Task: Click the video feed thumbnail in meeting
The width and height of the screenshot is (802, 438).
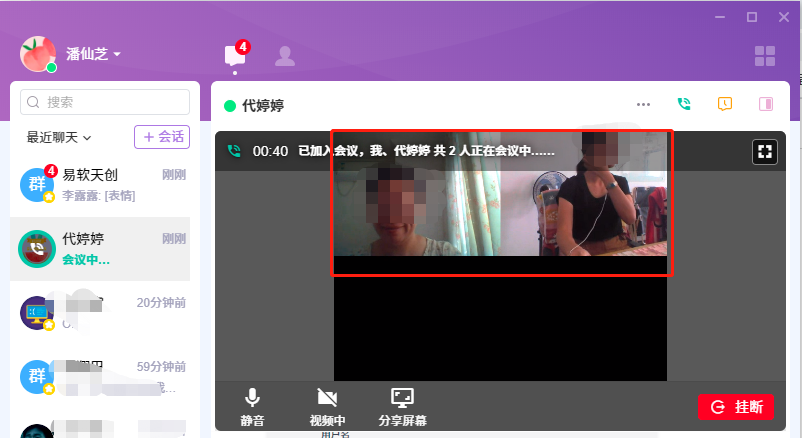Action: [x=501, y=203]
